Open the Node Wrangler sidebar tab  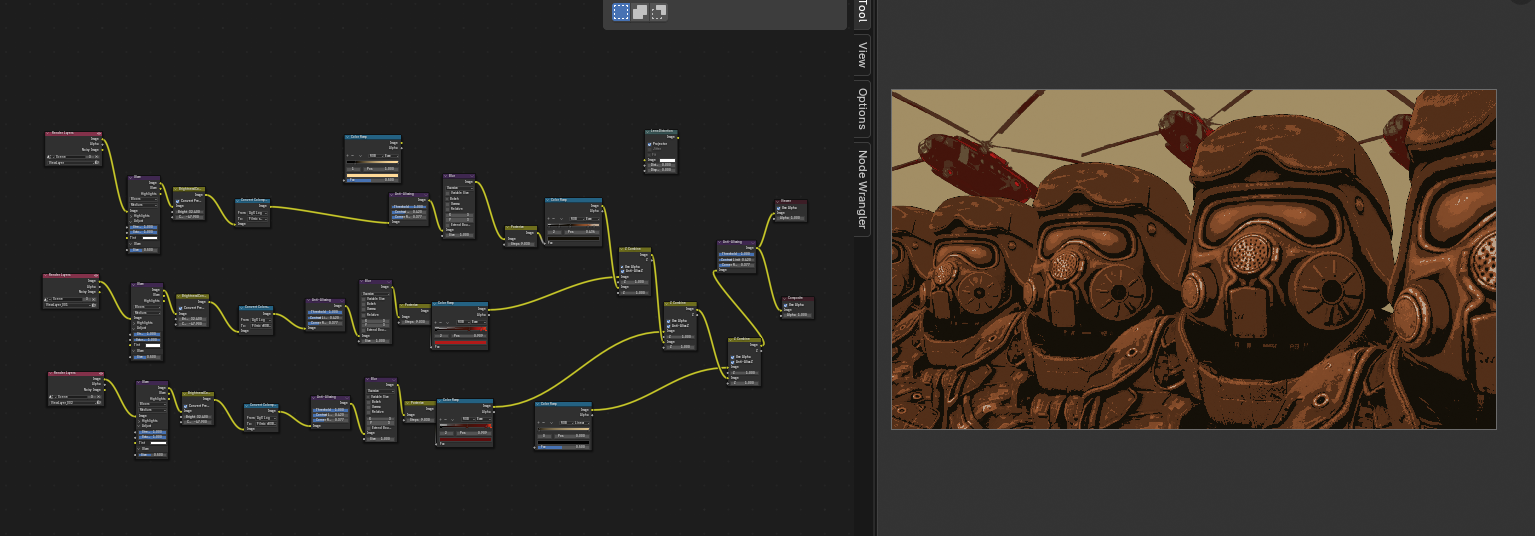[862, 189]
